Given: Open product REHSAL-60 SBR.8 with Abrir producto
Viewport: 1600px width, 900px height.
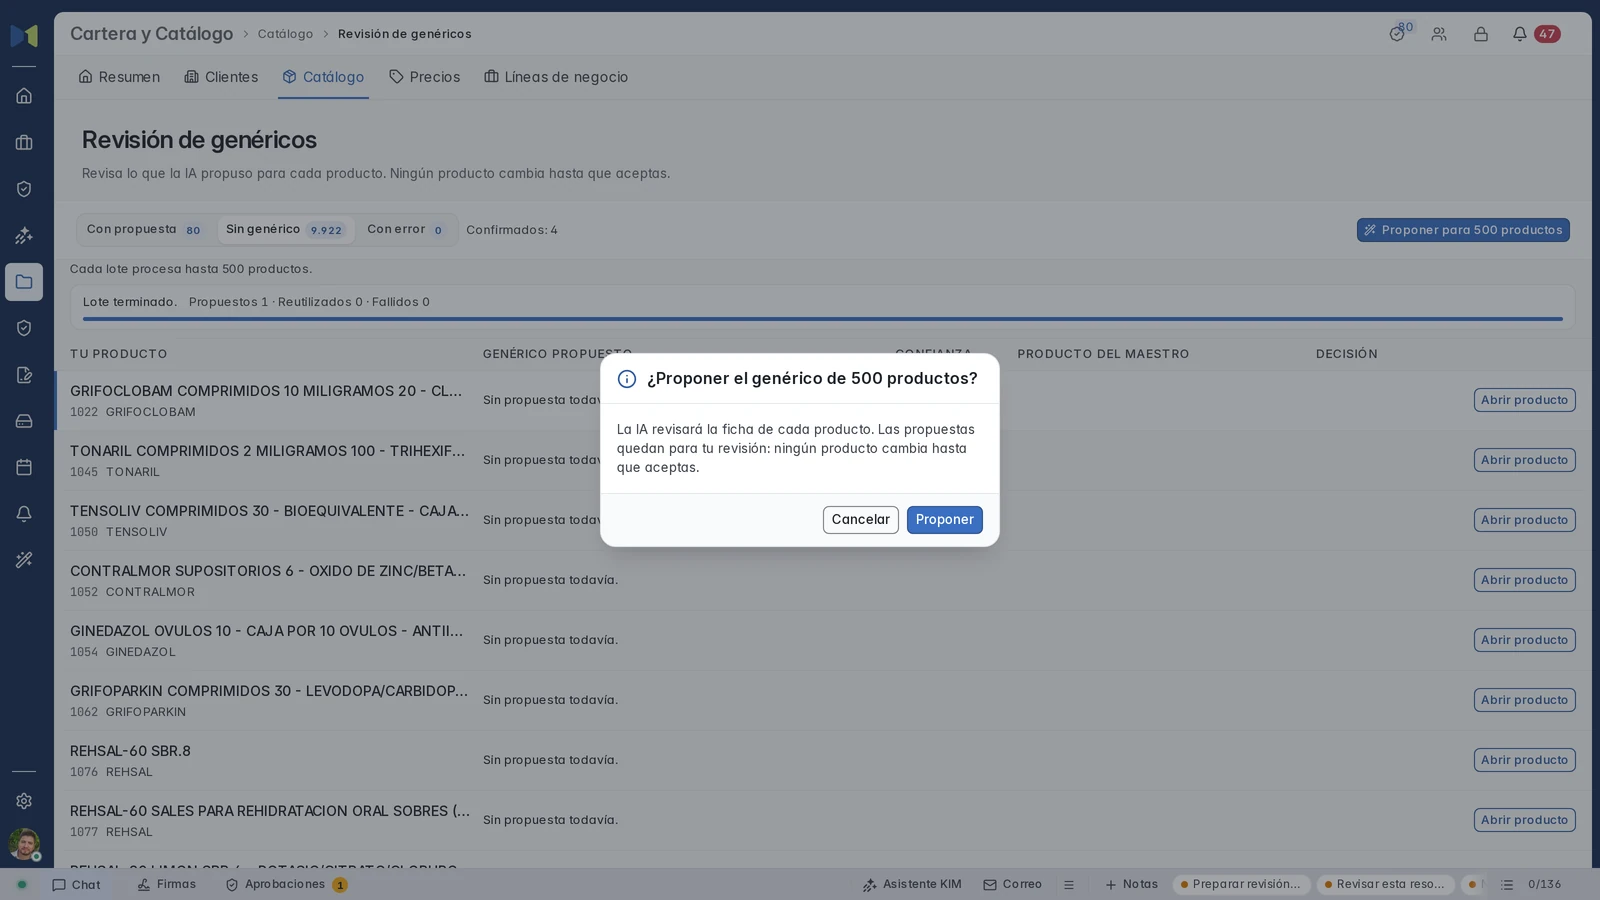Looking at the screenshot, I should 1524,760.
